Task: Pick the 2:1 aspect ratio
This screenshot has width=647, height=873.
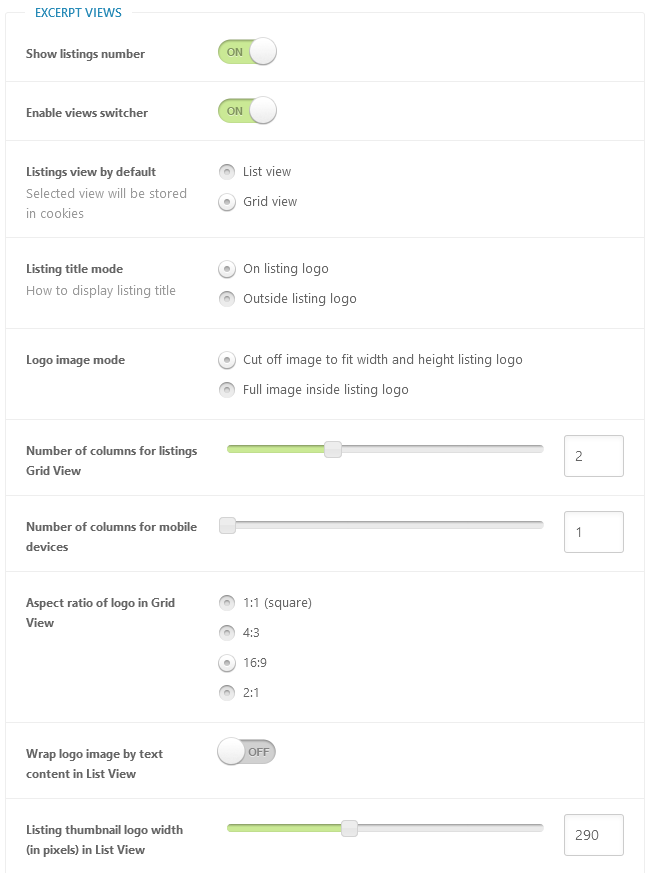Action: [x=227, y=693]
